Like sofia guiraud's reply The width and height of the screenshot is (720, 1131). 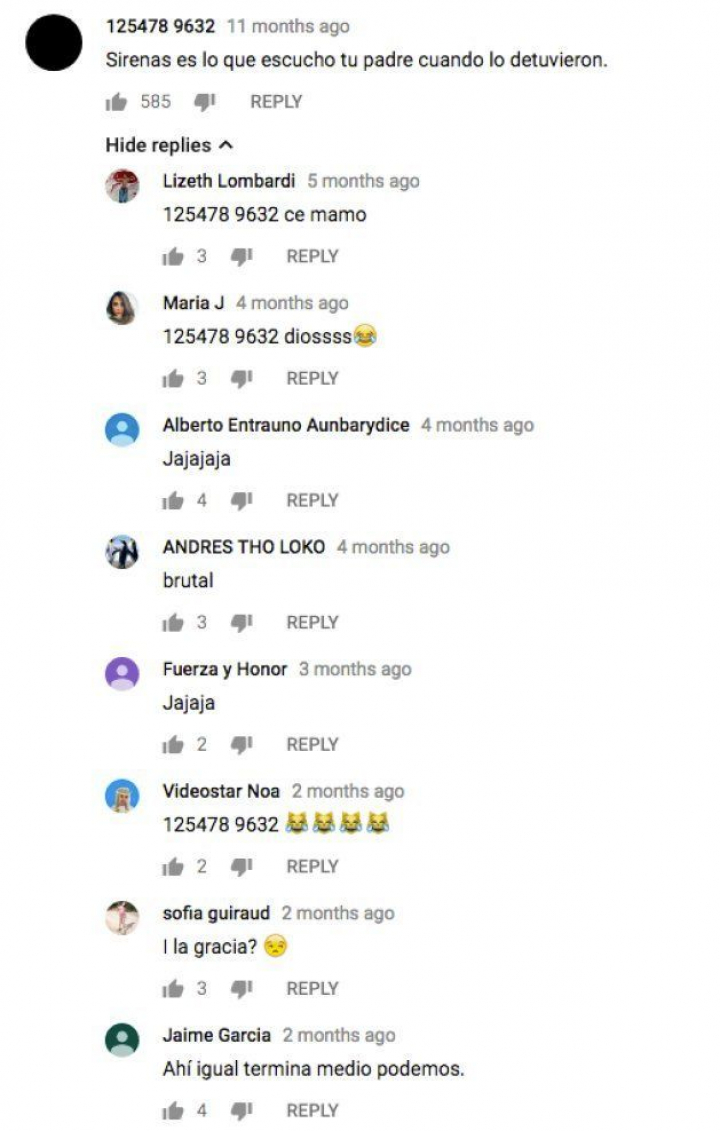(173, 988)
